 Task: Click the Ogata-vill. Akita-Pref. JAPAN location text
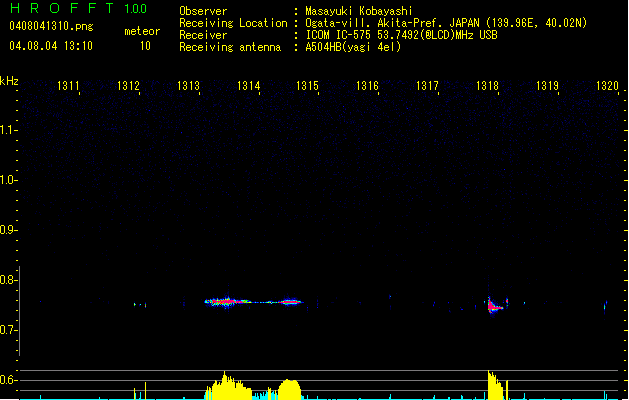coord(446,23)
